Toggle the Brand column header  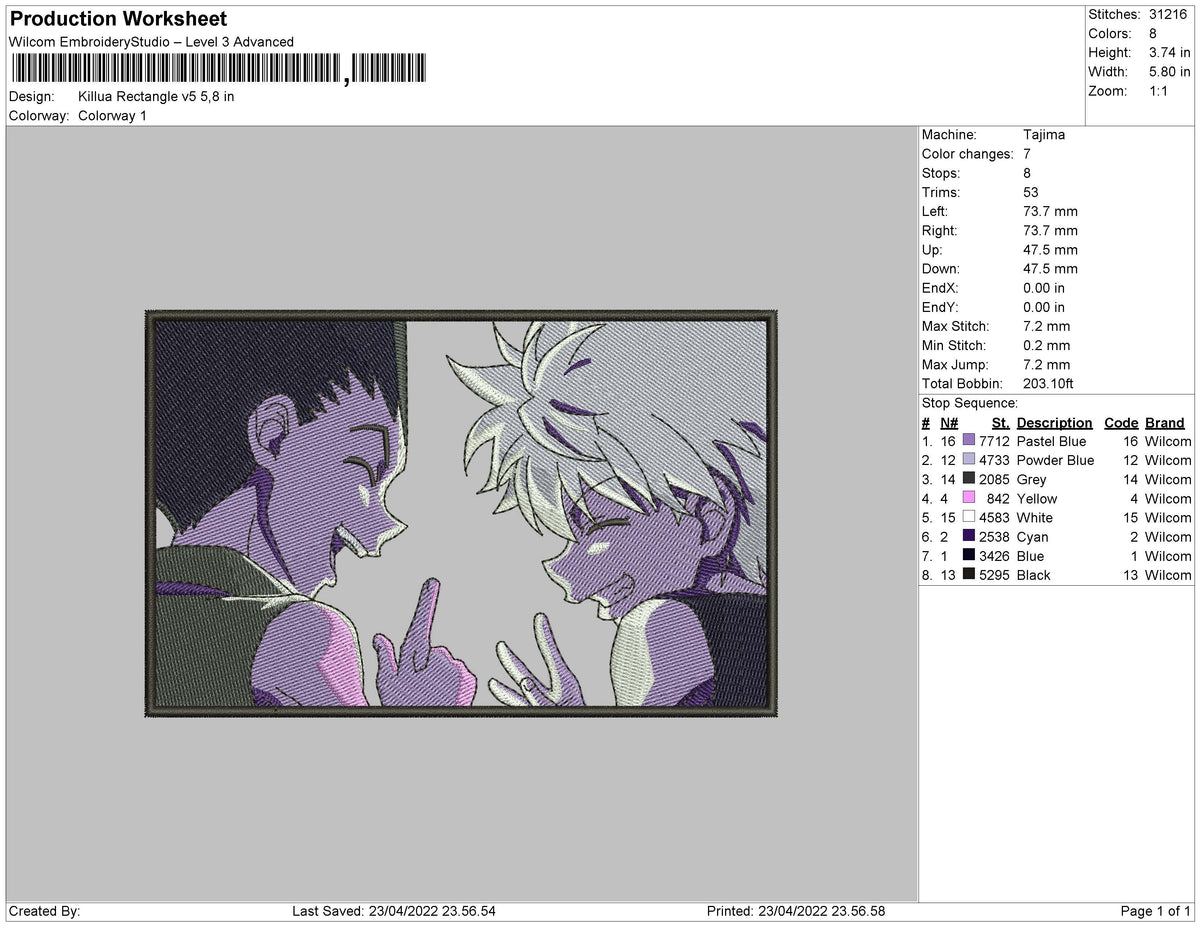click(x=1164, y=422)
